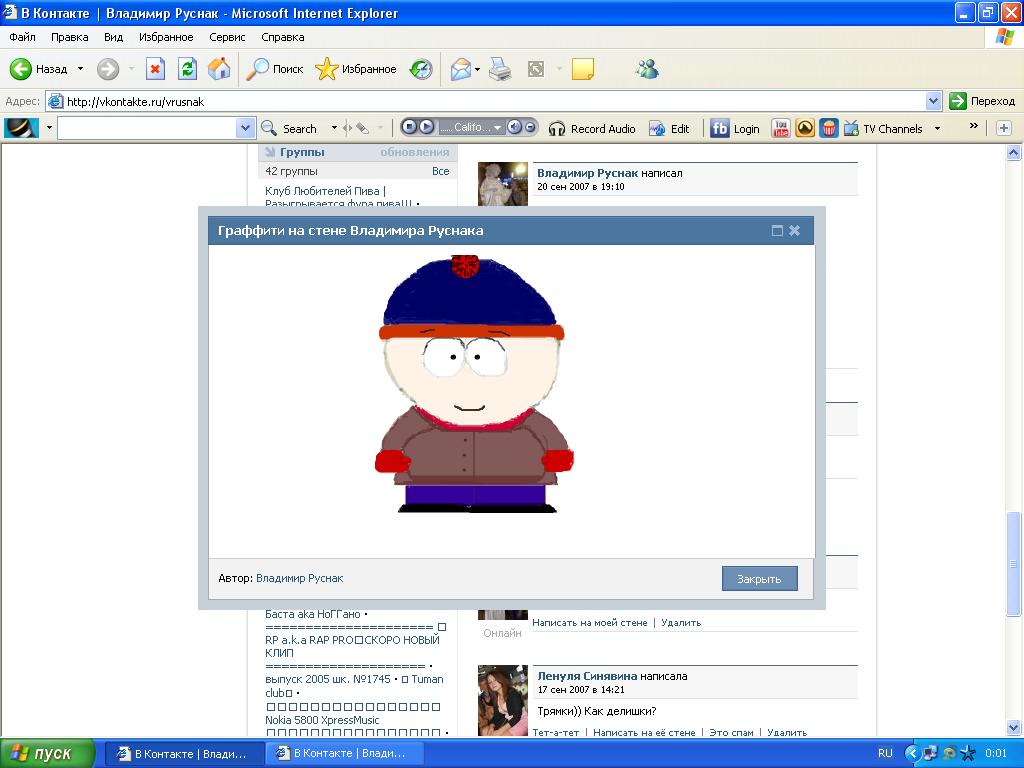Open the Вид menu

(113, 37)
